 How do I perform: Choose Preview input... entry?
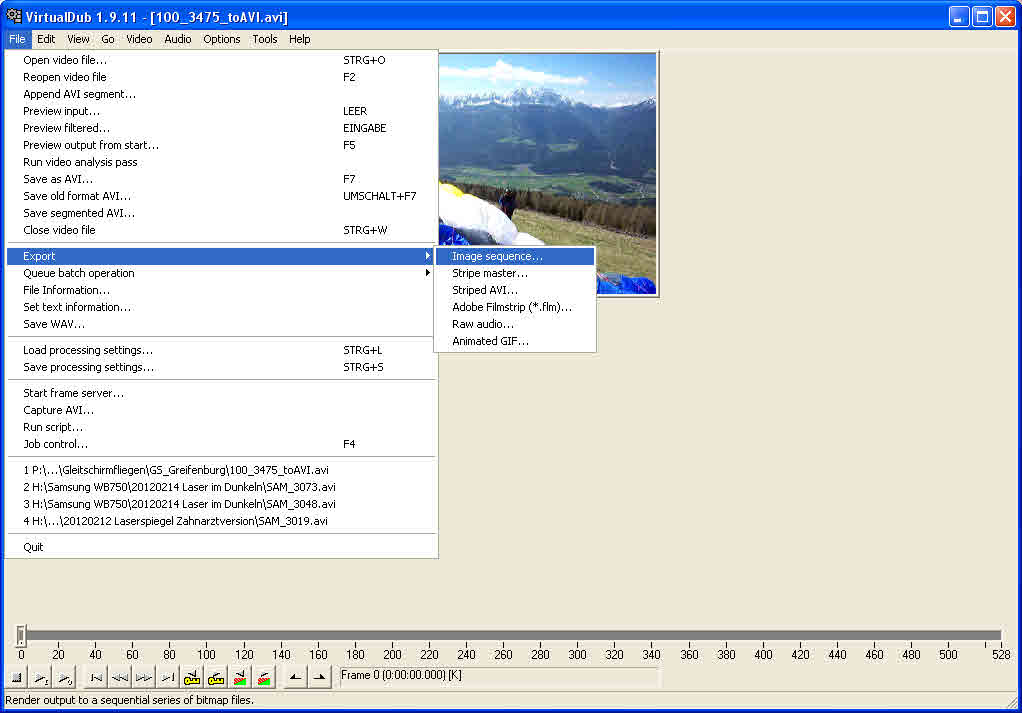[x=220, y=111]
